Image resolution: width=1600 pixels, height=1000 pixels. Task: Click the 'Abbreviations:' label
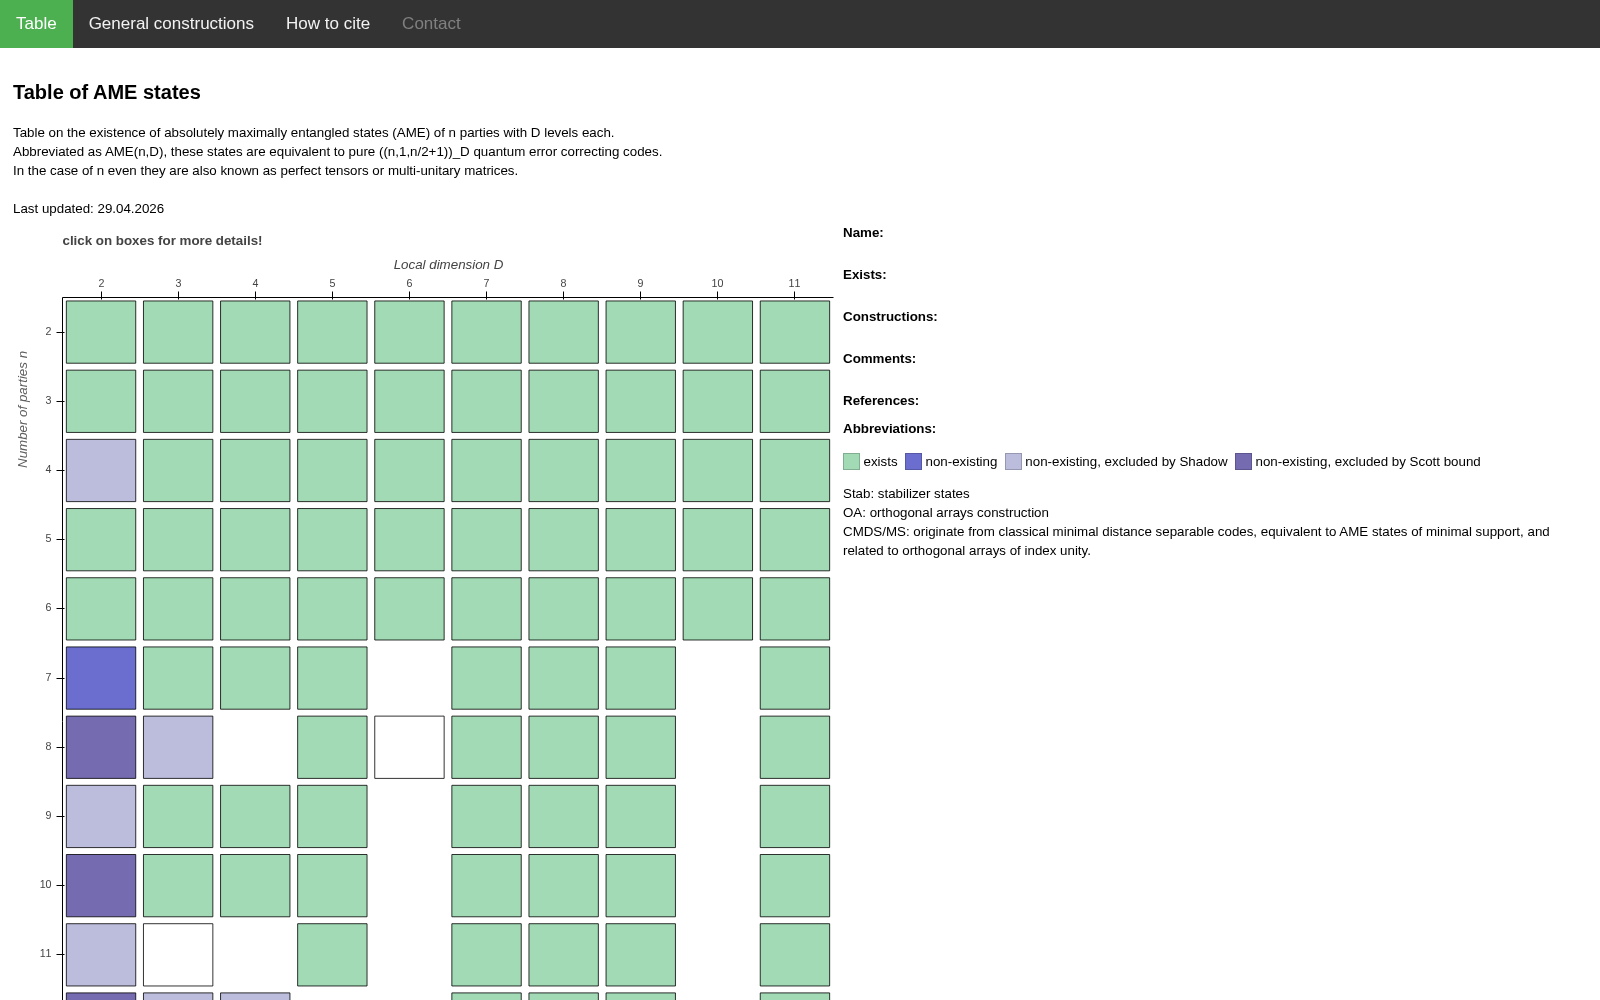click(x=889, y=429)
